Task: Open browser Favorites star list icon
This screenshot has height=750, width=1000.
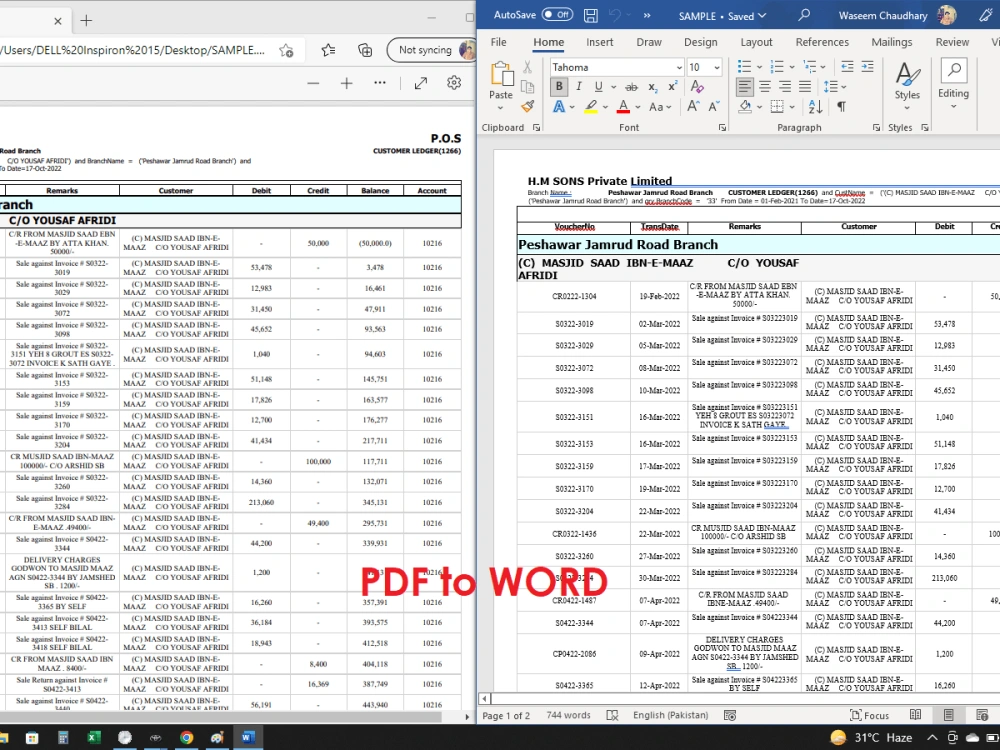Action: pyautogui.click(x=328, y=50)
